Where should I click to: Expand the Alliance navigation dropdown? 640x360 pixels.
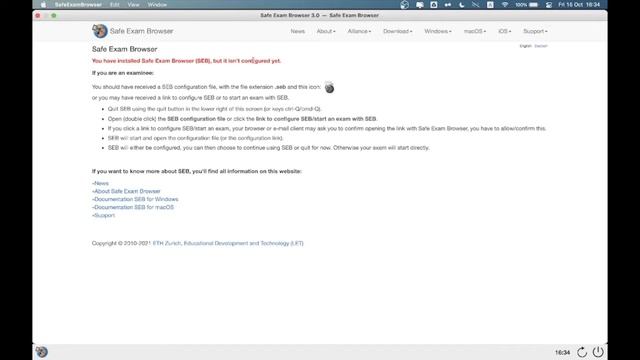(359, 31)
